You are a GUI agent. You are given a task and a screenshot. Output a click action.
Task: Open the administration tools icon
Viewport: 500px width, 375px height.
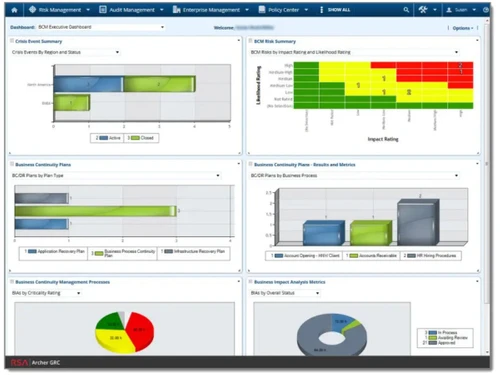(423, 10)
